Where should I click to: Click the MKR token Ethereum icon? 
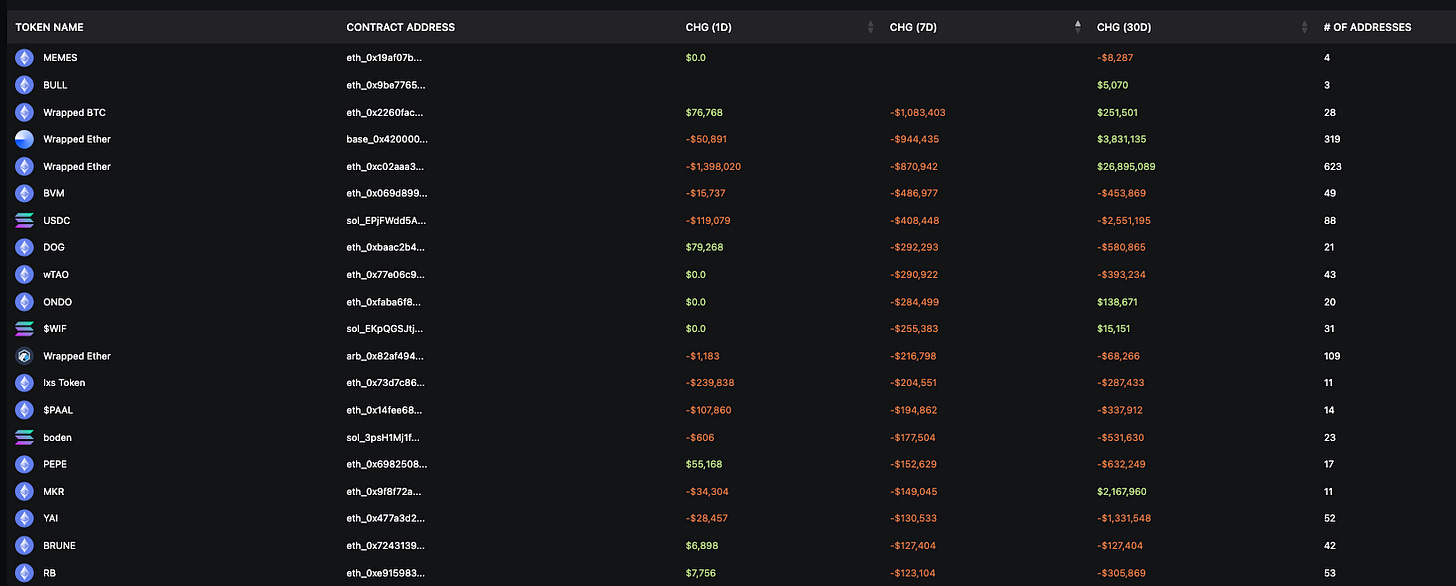point(24,492)
